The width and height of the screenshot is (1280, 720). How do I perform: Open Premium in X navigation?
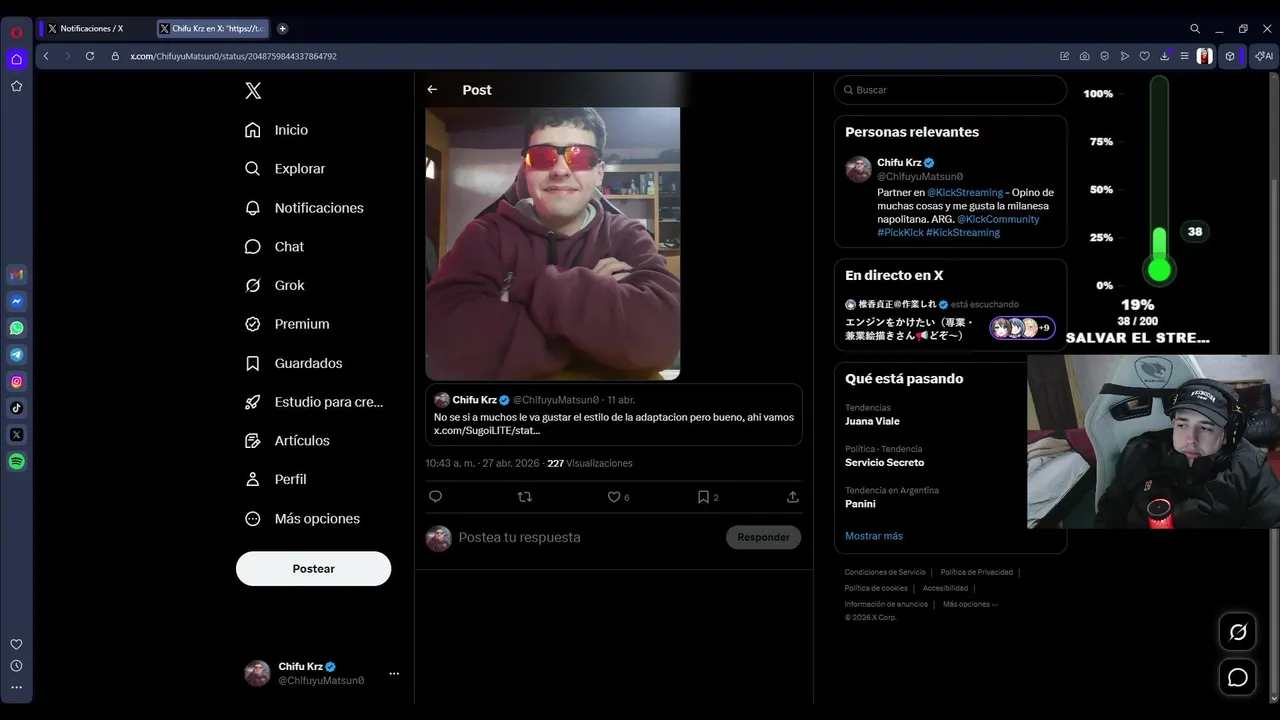[288, 324]
